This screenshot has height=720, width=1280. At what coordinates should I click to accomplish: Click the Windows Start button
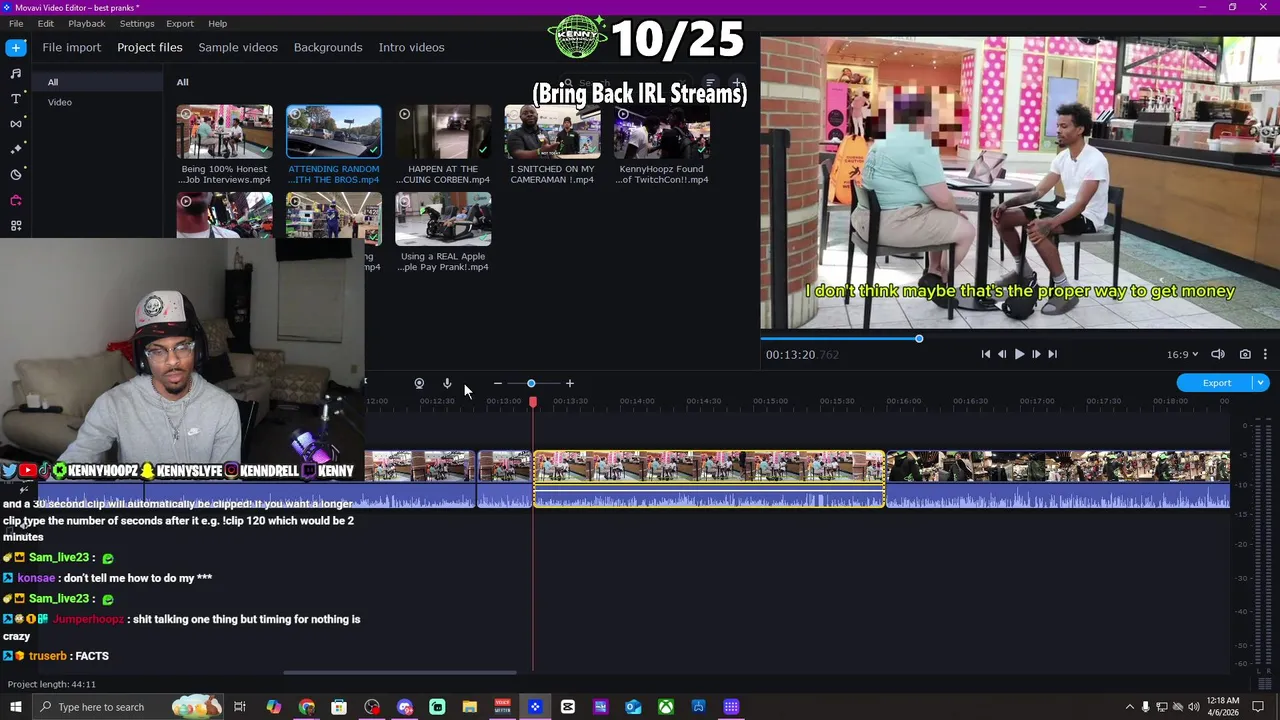pyautogui.click(x=15, y=707)
